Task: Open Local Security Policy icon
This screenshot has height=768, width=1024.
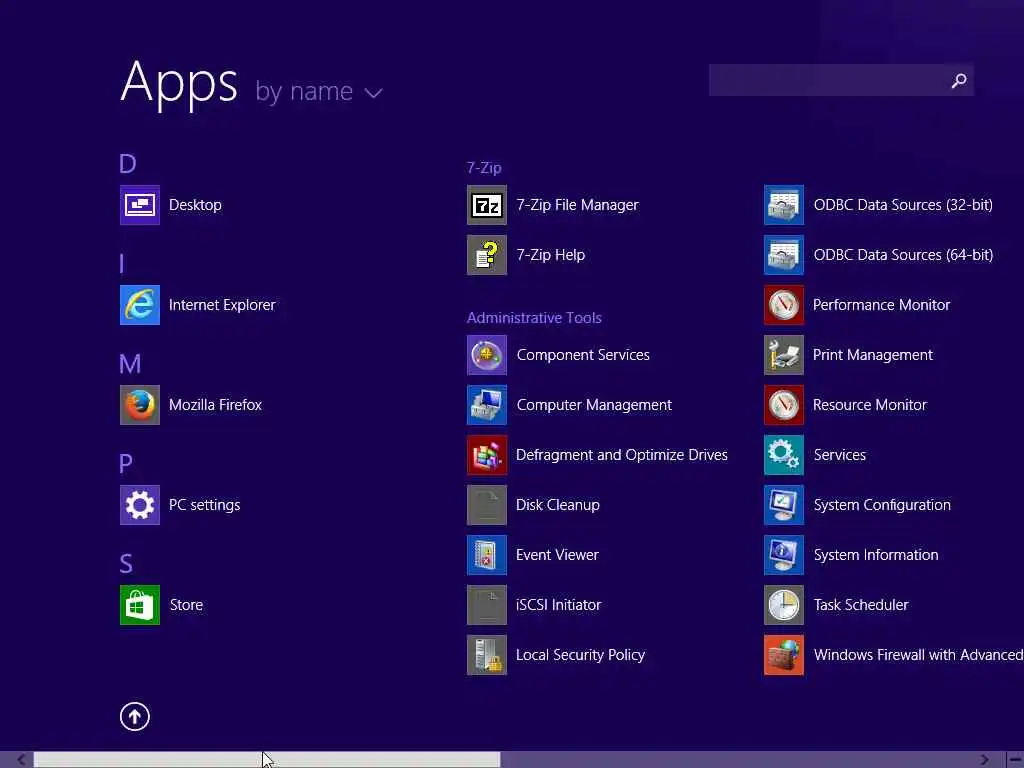Action: (x=487, y=654)
